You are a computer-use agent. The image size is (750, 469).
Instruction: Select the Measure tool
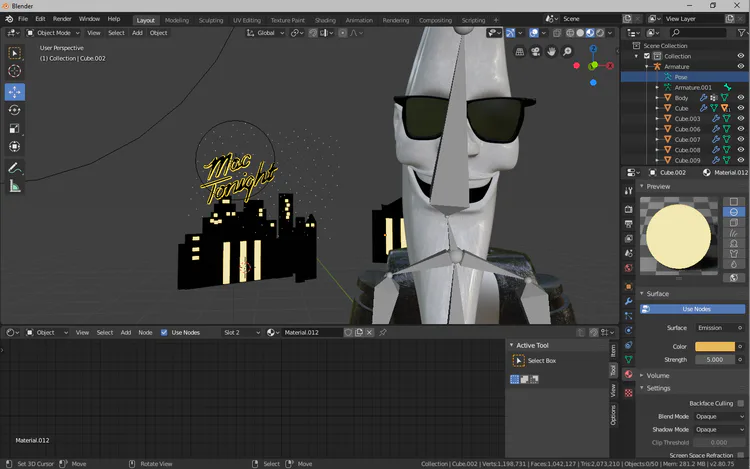click(x=15, y=186)
